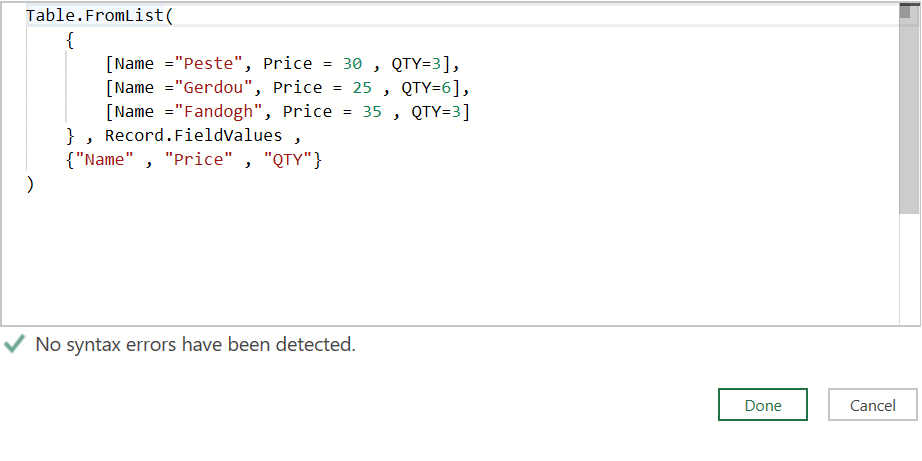The image size is (922, 461).
Task: Click the "QTY" column name string
Action: coord(287,160)
